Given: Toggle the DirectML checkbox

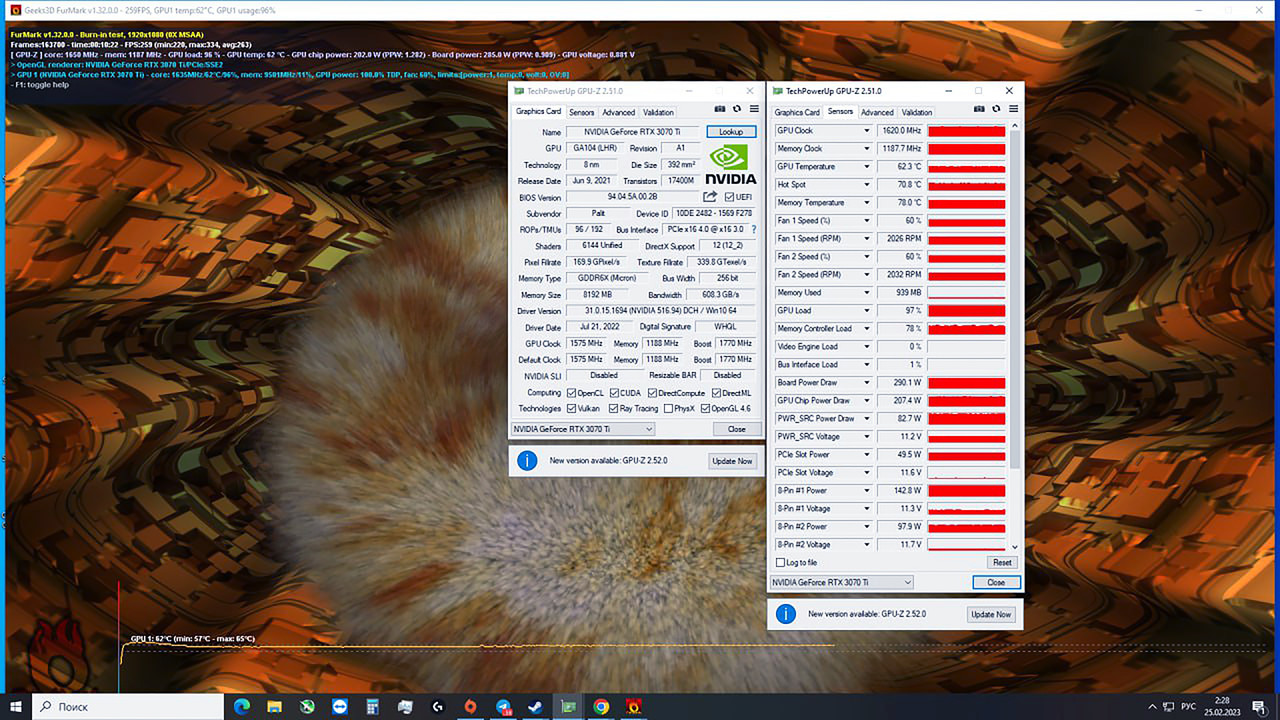Looking at the screenshot, I should (716, 393).
